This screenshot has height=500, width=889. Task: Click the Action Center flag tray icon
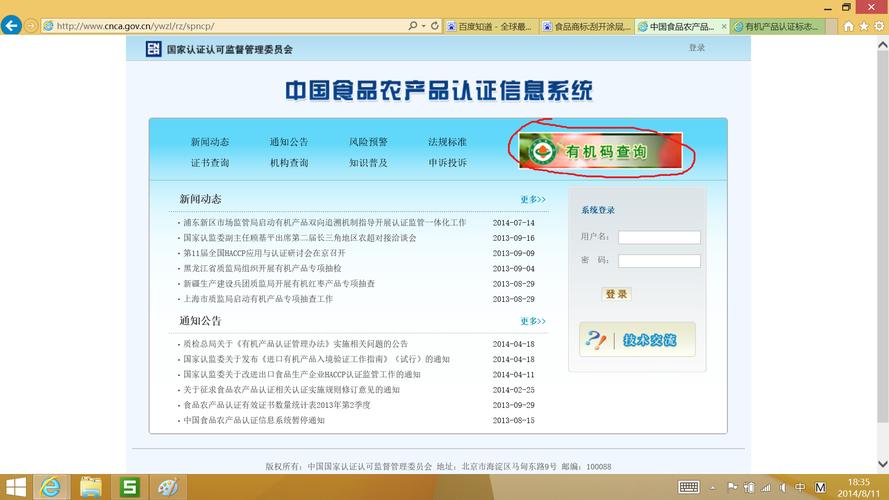[733, 487]
